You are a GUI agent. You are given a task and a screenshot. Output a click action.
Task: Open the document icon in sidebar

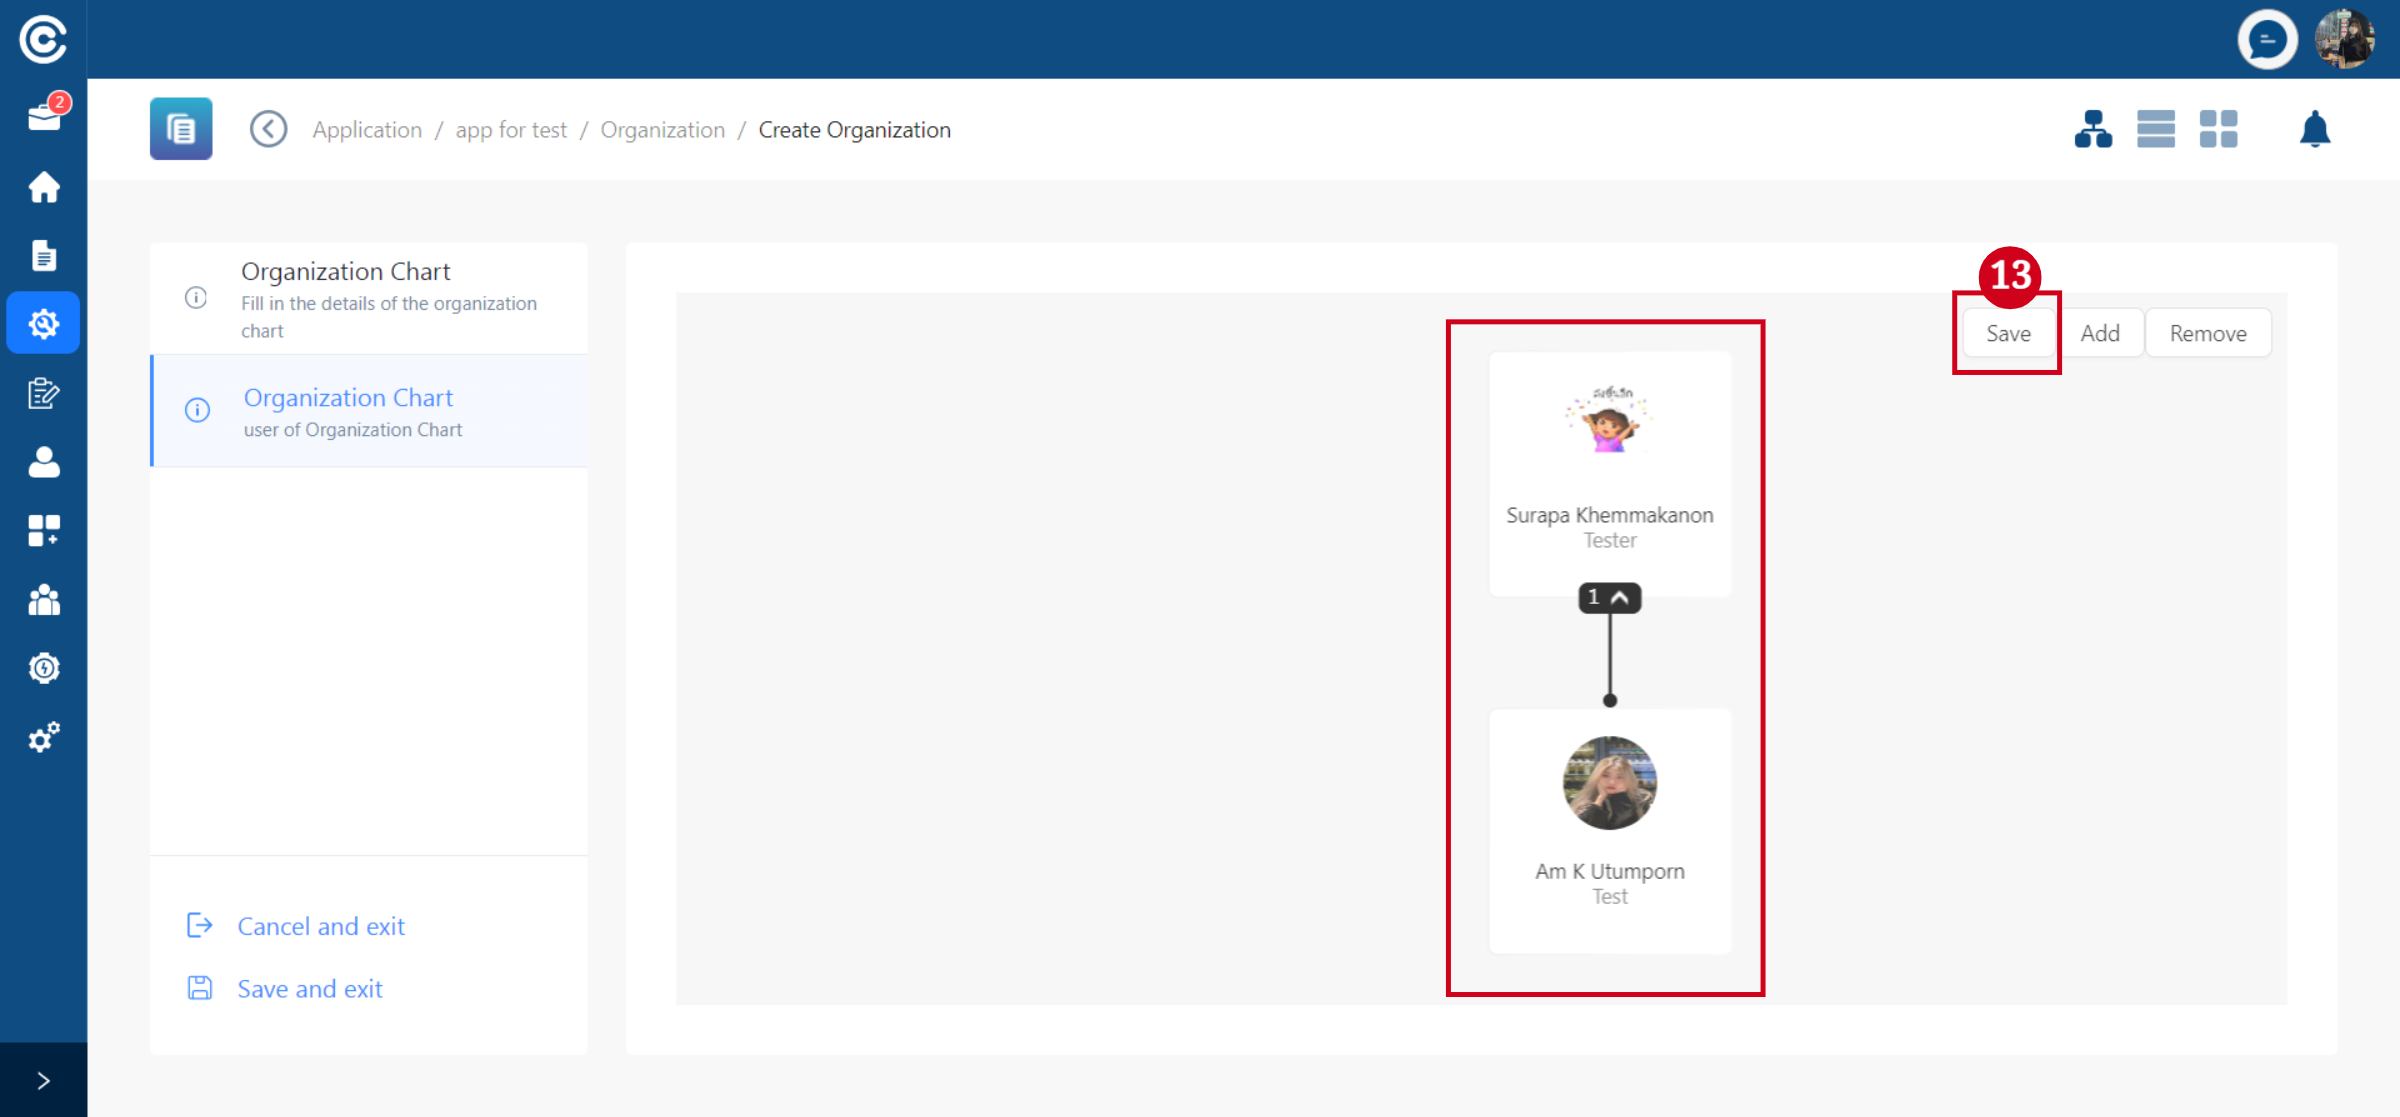(44, 256)
